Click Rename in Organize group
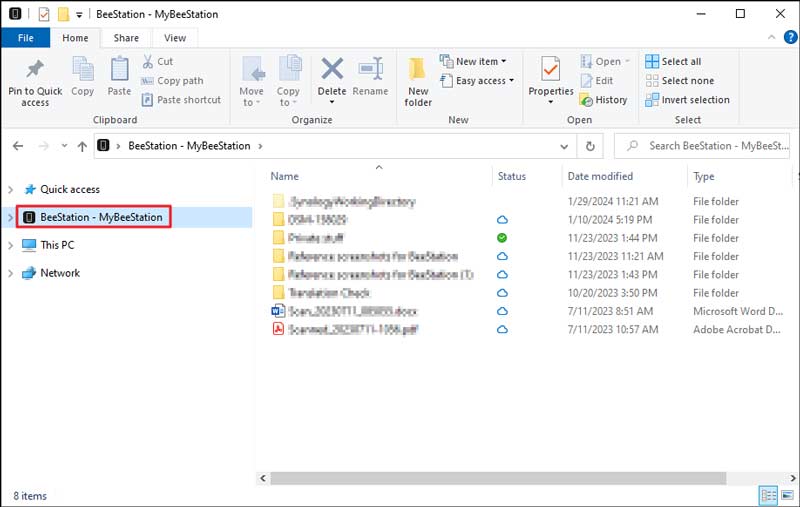This screenshot has width=800, height=507. [370, 77]
